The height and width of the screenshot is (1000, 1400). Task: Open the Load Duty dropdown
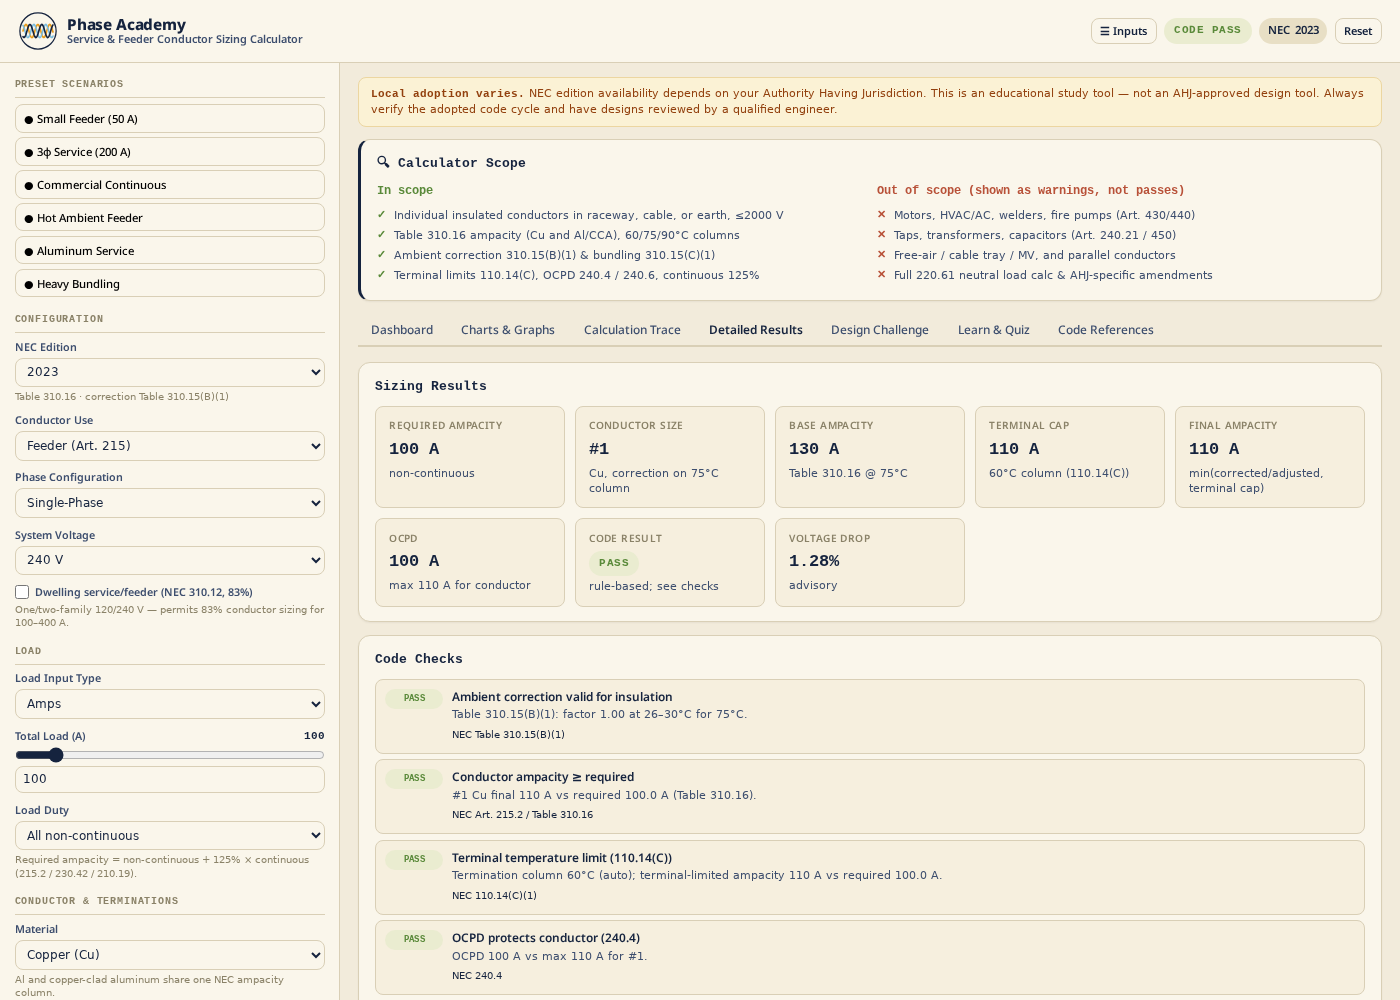(170, 835)
